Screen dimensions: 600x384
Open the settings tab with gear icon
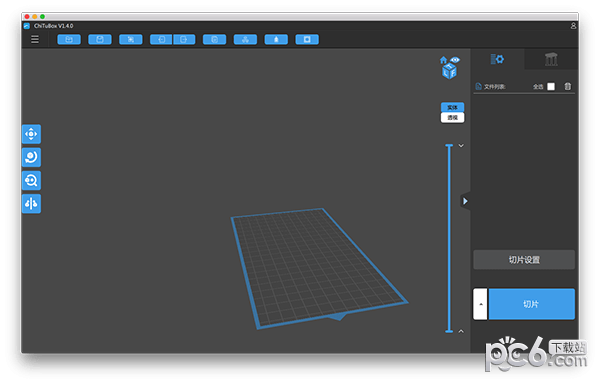(x=497, y=59)
